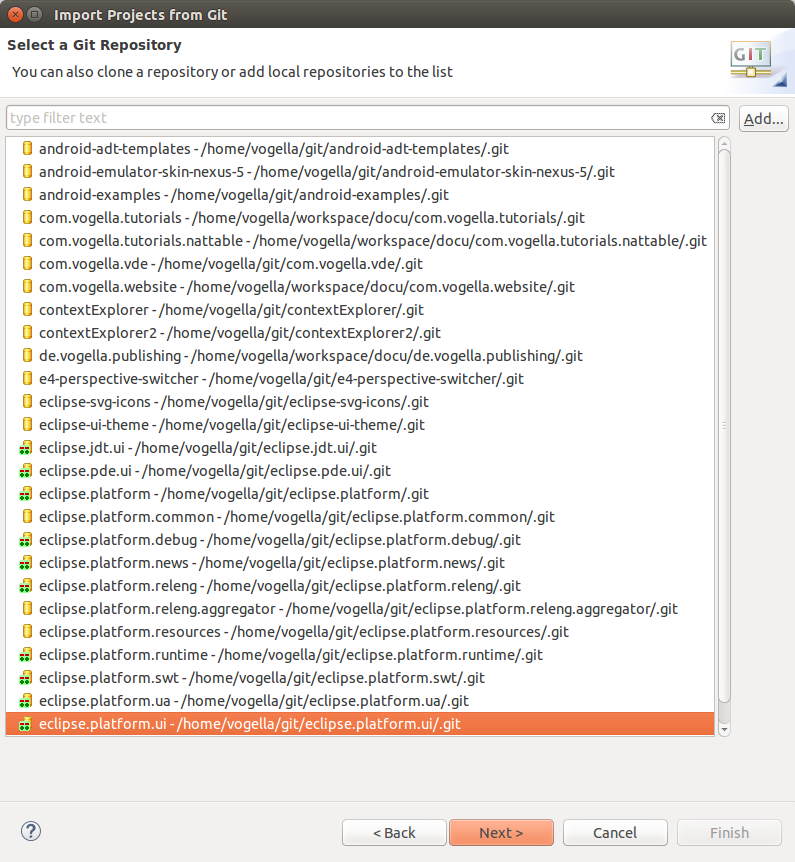The image size is (795, 862).
Task: Click the android-examples repository icon
Action: 27,195
